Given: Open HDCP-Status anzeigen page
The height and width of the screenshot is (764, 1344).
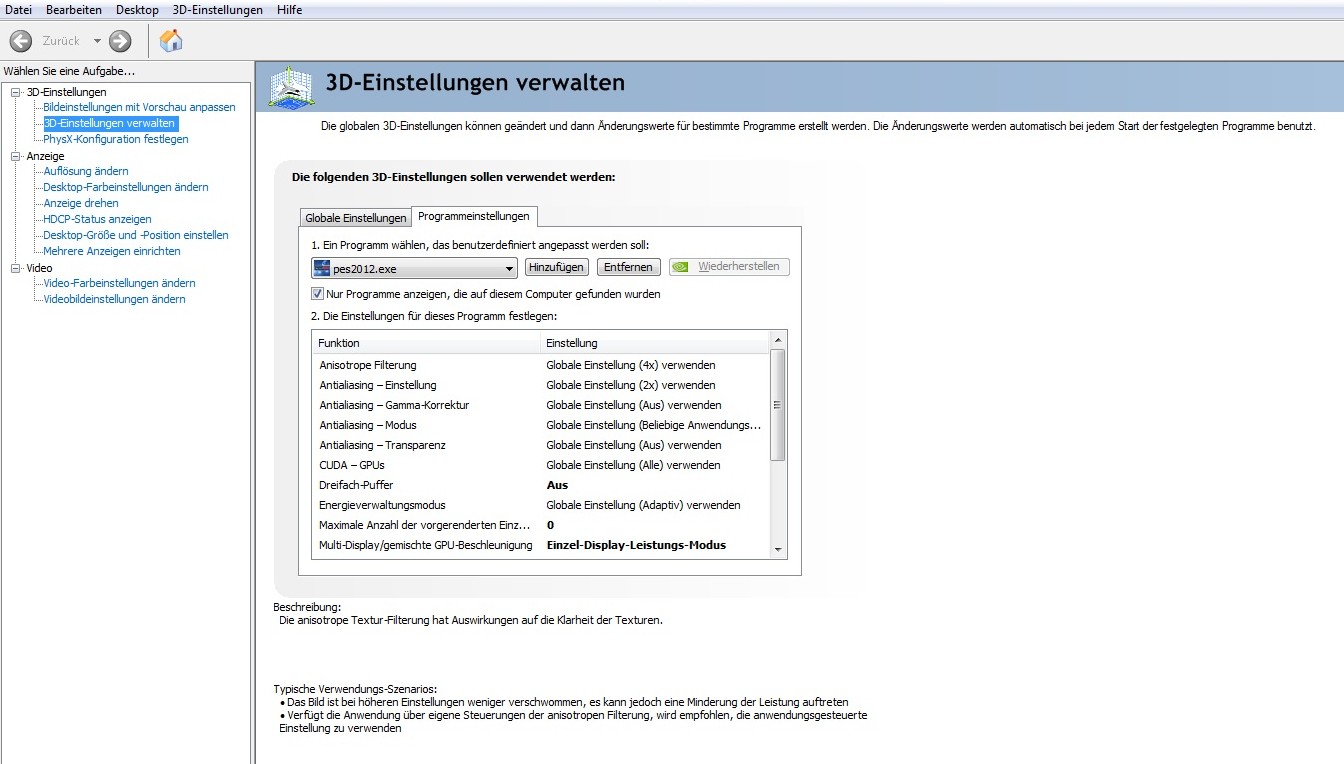Looking at the screenshot, I should pyautogui.click(x=97, y=219).
